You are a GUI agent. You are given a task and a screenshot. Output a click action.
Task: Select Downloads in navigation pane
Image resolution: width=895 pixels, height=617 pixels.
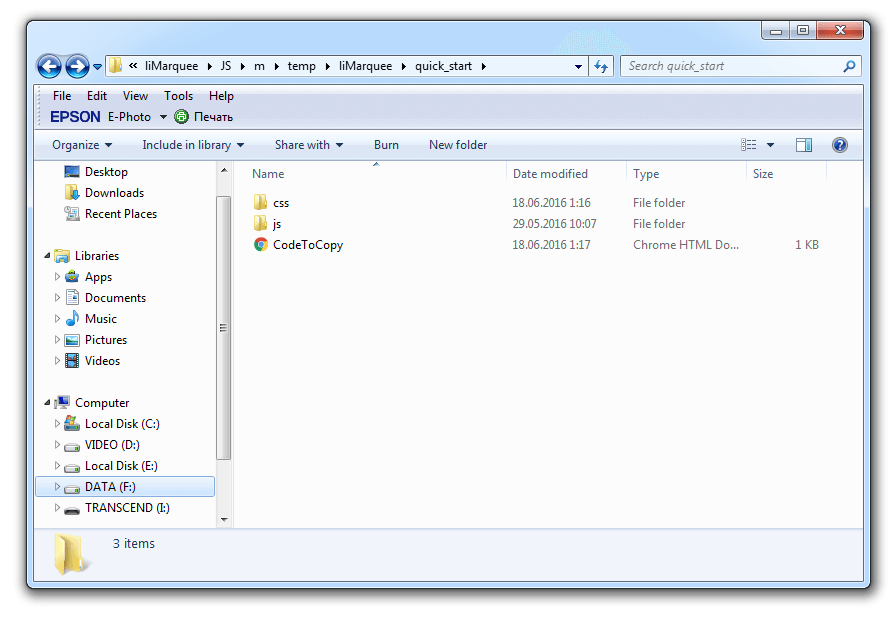coord(114,193)
